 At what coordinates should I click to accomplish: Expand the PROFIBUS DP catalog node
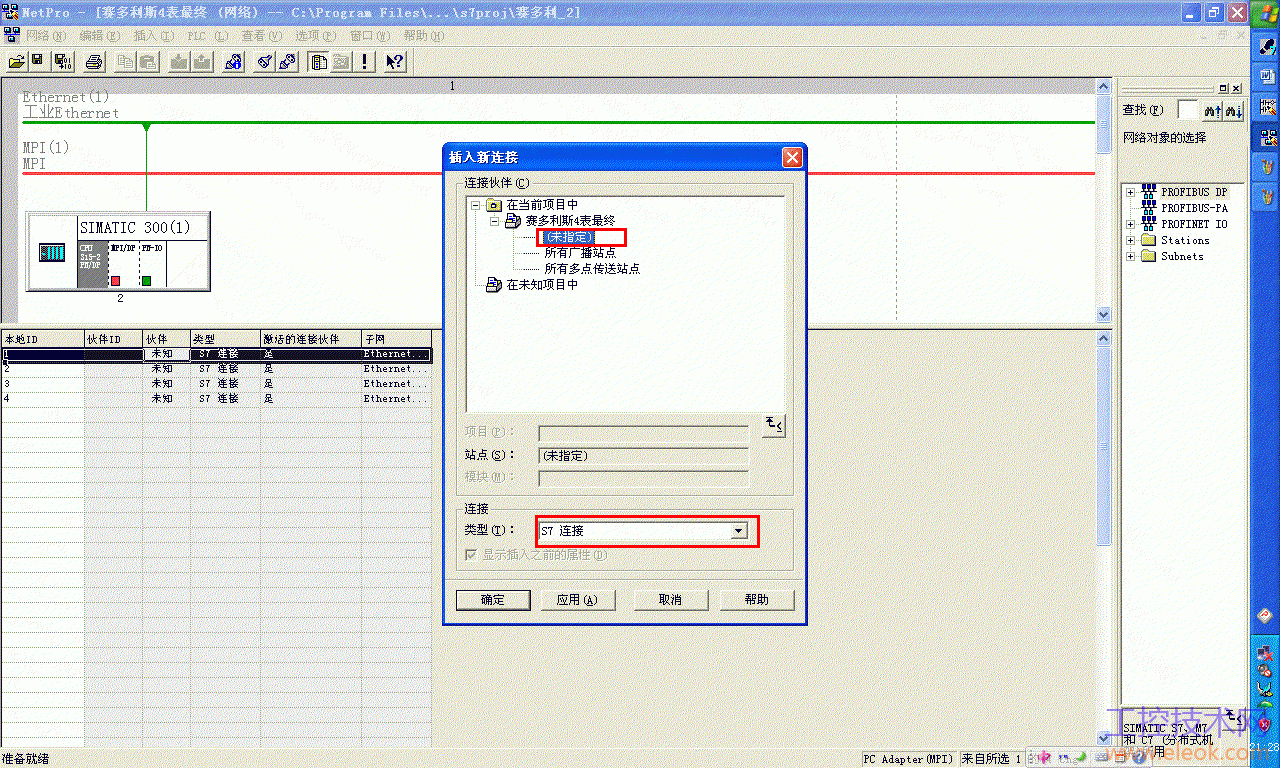click(1131, 192)
